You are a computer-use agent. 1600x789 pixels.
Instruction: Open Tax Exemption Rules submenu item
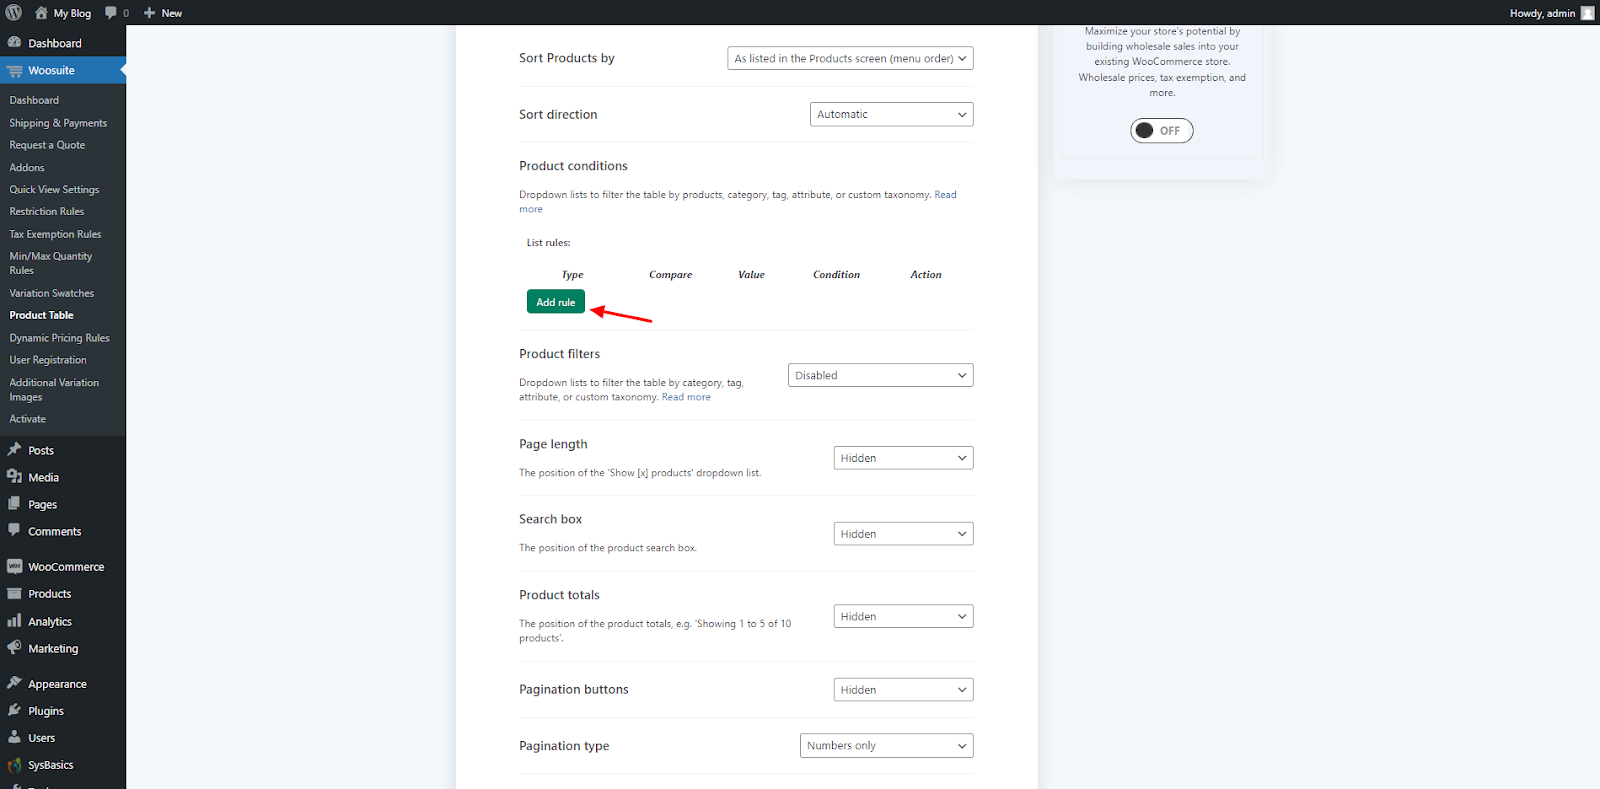(55, 234)
